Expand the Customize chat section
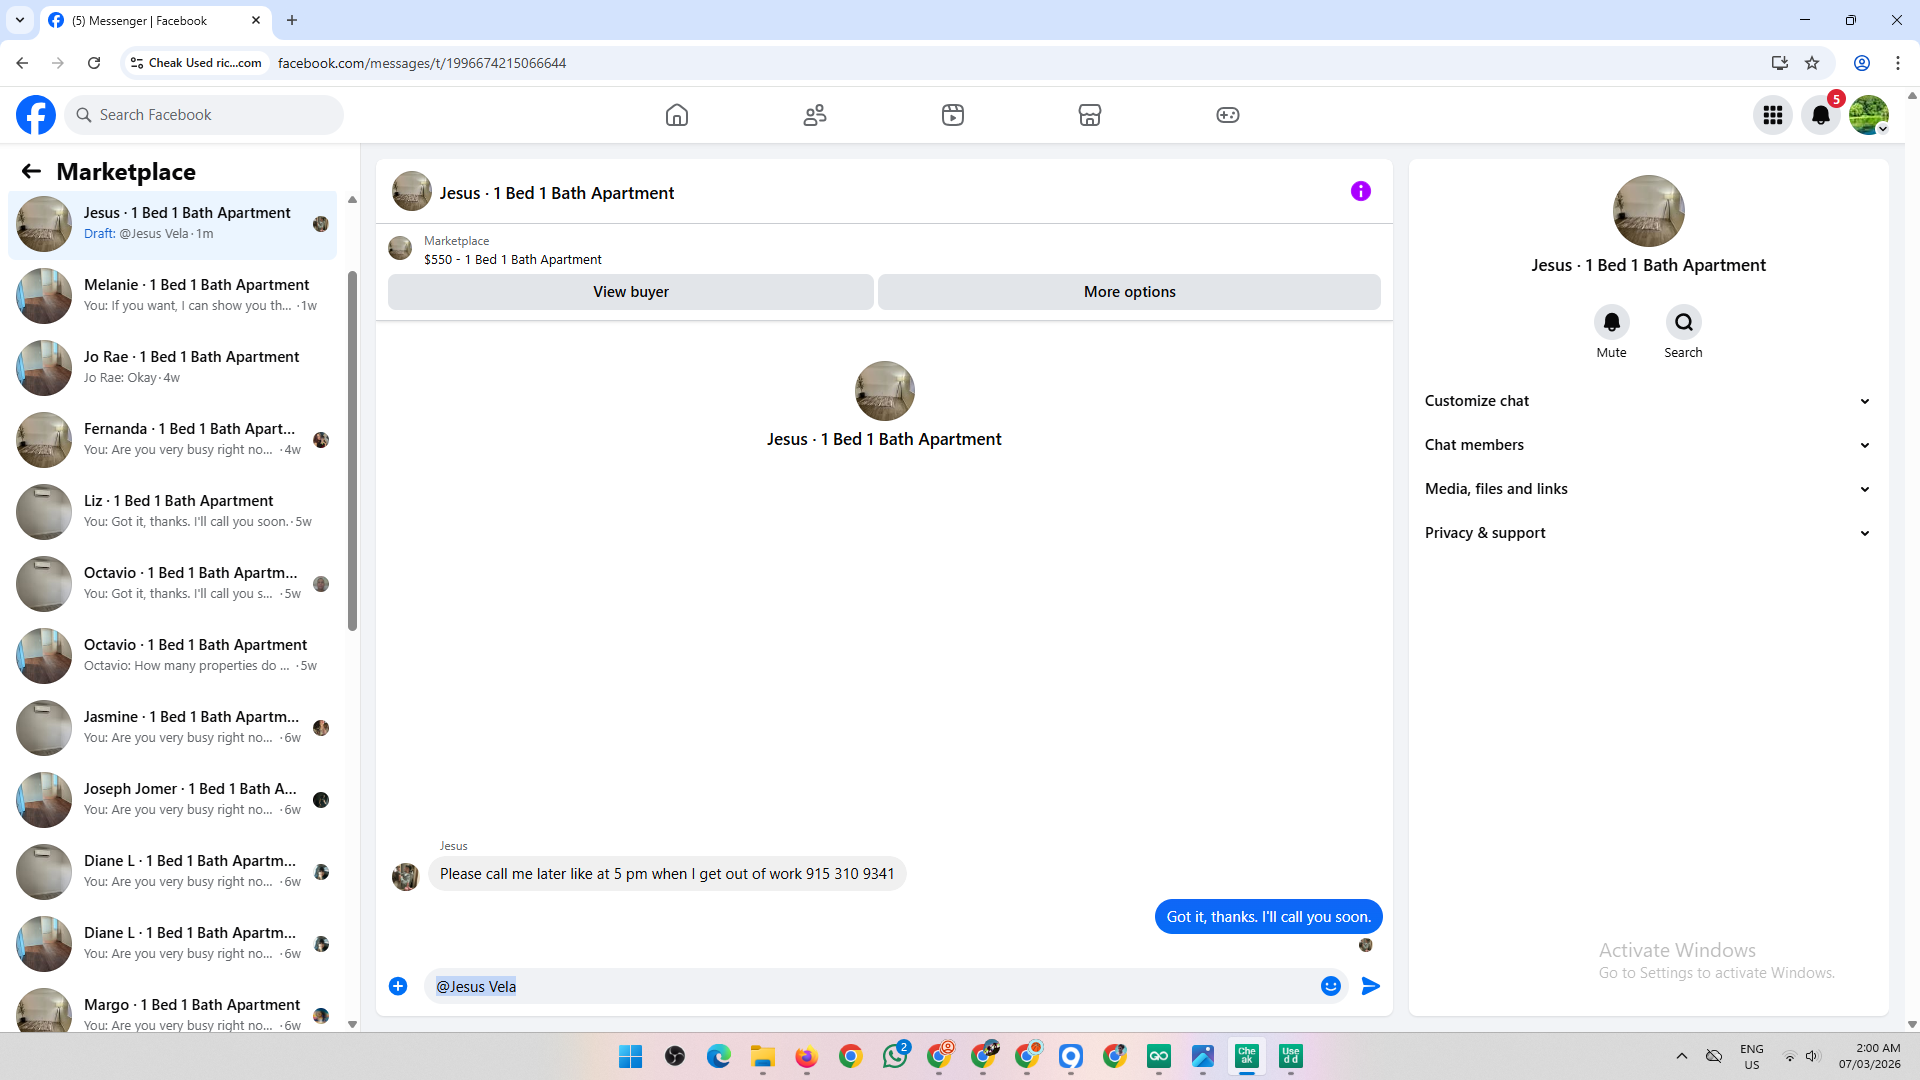Screen dimensions: 1920x1080 [x=1647, y=401]
